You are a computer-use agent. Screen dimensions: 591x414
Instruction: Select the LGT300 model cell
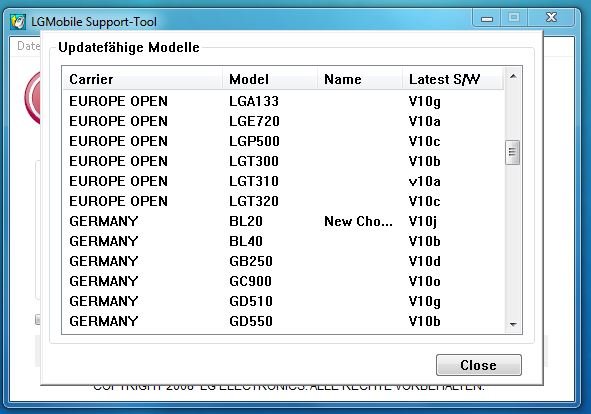[x=254, y=161]
